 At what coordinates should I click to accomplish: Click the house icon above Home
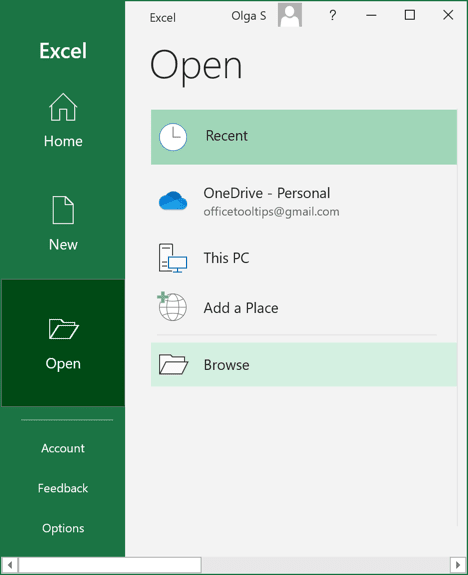coord(63,107)
